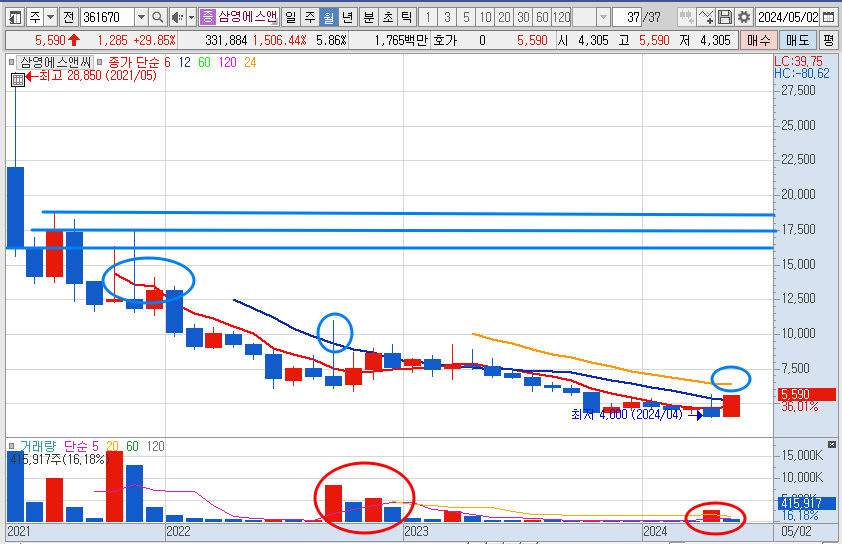Click the volume ratio 1,506.44%
The image size is (842, 544).
pos(280,40)
